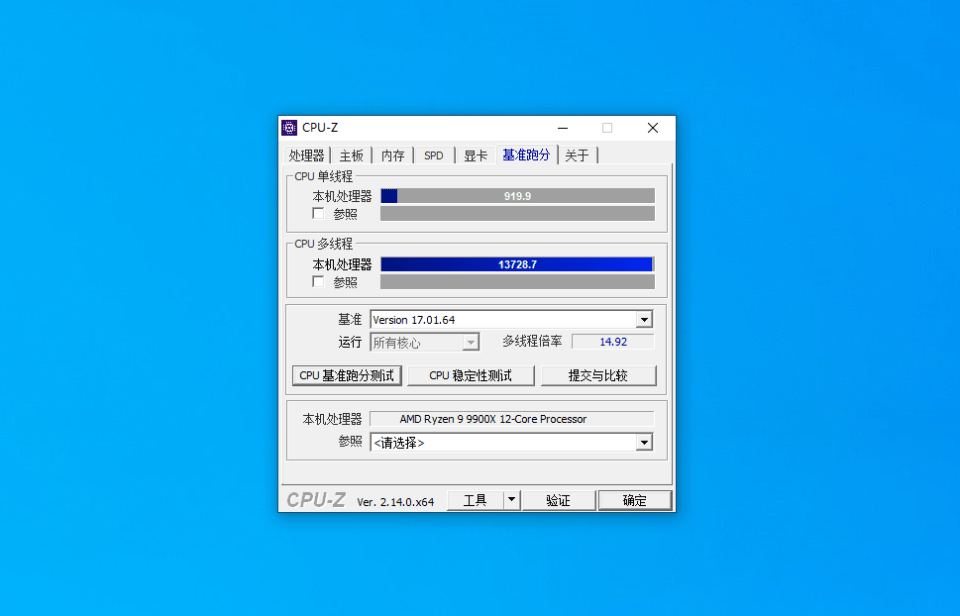Click the AMD Ryzen 9 9900X processor field

click(x=512, y=419)
